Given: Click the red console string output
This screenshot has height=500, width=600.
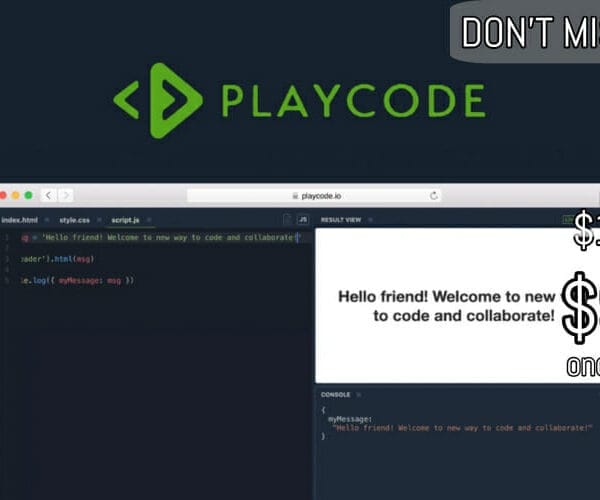Looking at the screenshot, I should pos(462,428).
